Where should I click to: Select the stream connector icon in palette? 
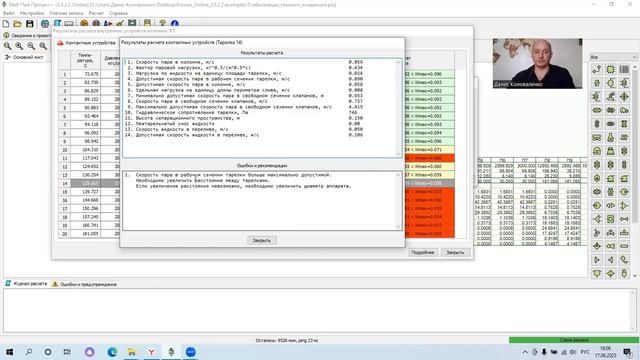pyautogui.click(x=597, y=70)
